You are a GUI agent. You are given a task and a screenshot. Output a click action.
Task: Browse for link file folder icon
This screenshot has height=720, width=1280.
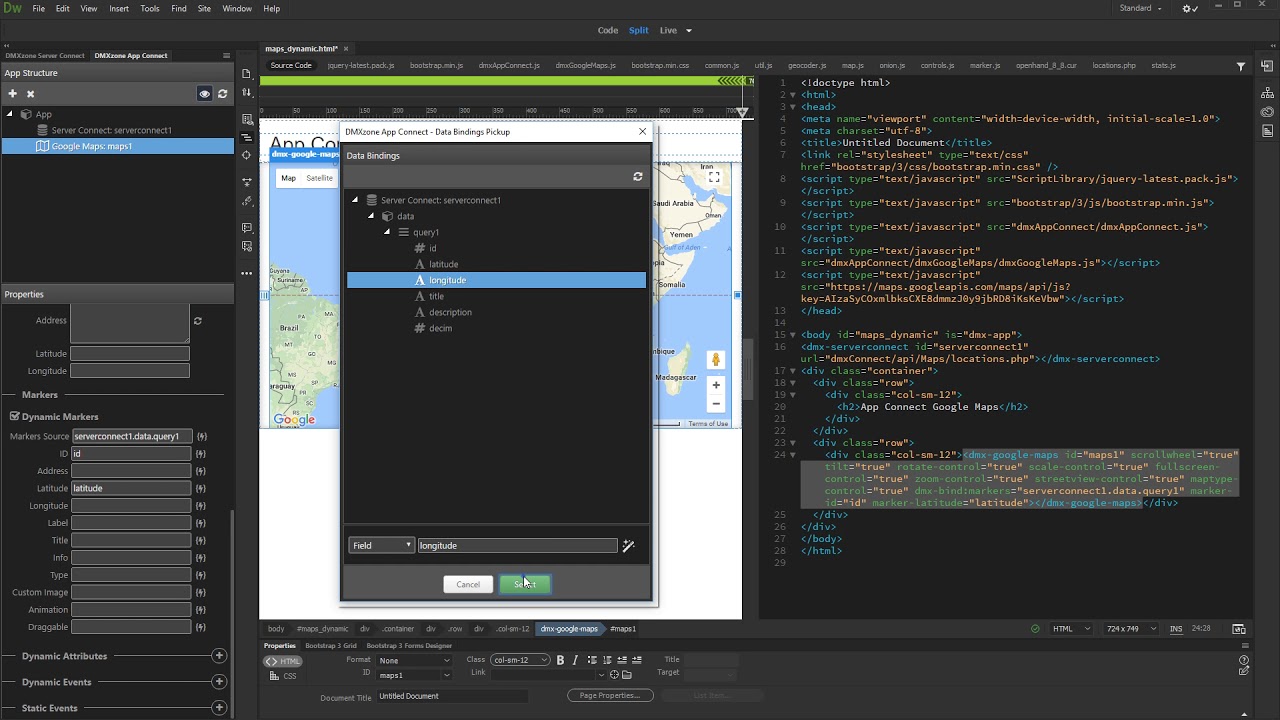click(627, 674)
